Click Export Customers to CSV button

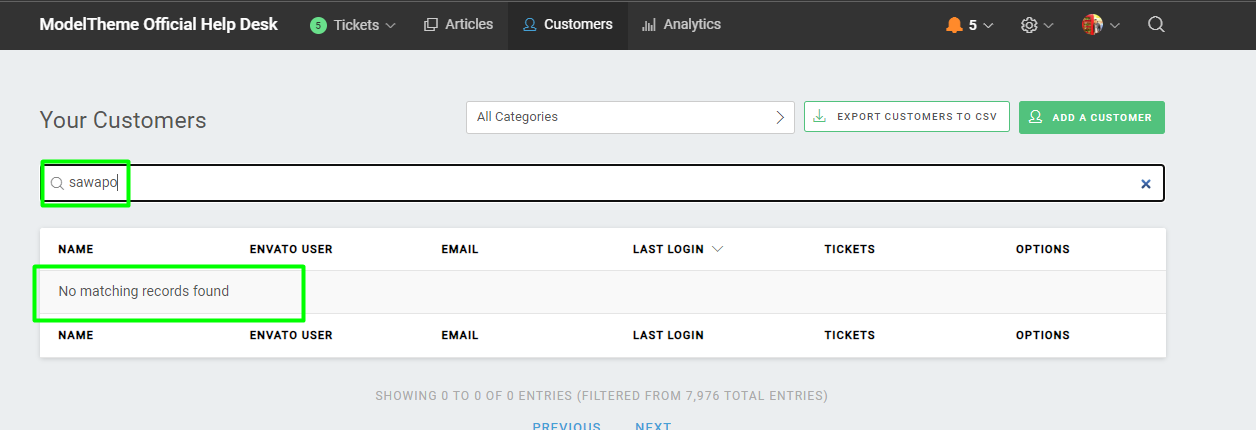(x=906, y=117)
